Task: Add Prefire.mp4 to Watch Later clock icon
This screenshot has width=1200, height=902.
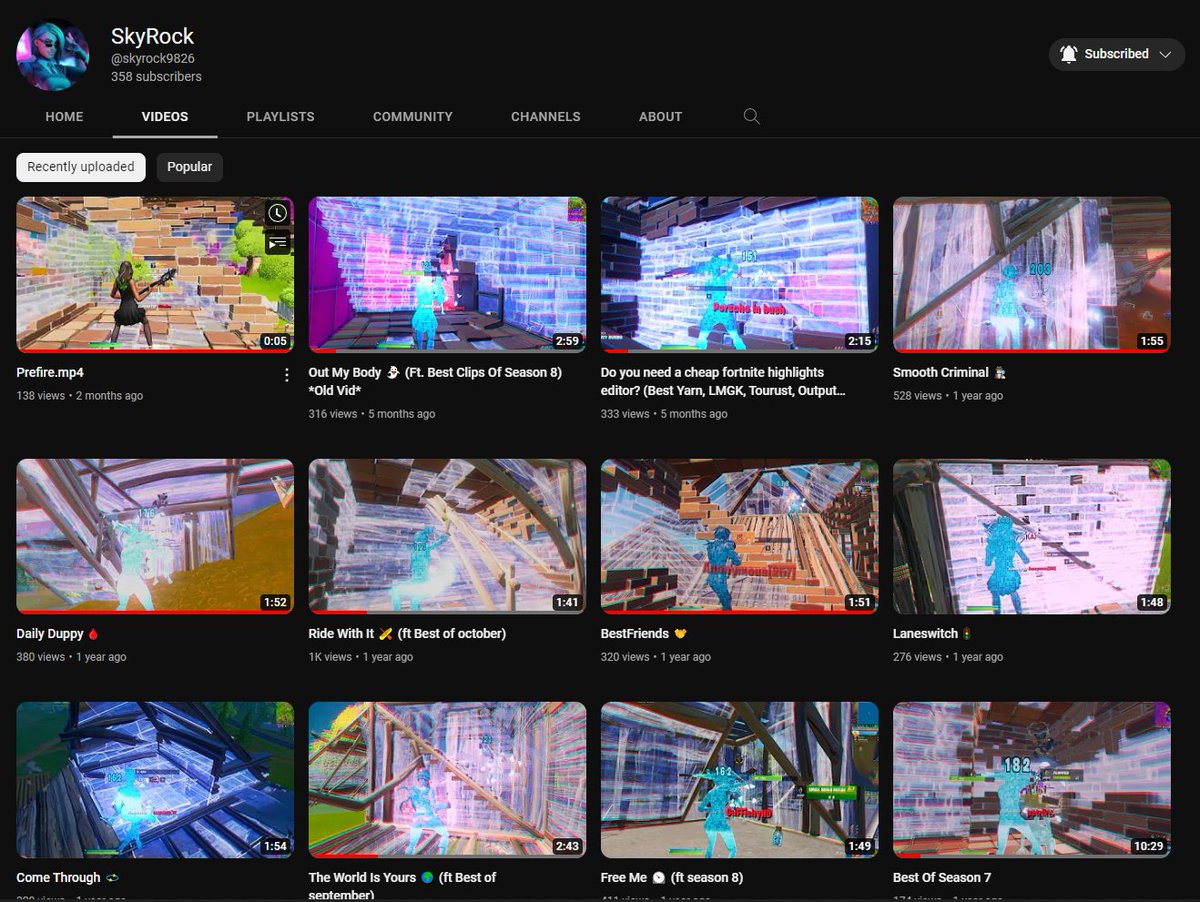Action: point(277,213)
